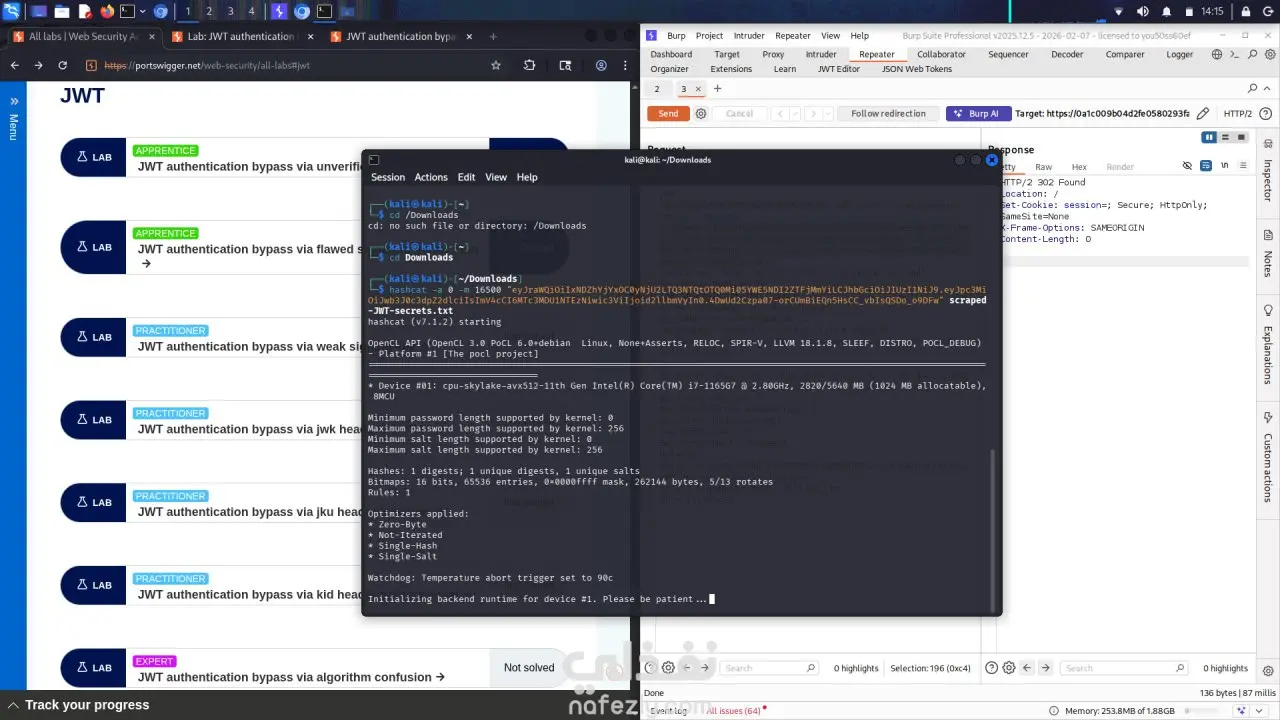This screenshot has width=1280, height=720.
Task: Open the browser profile avatar
Action: coord(601,65)
